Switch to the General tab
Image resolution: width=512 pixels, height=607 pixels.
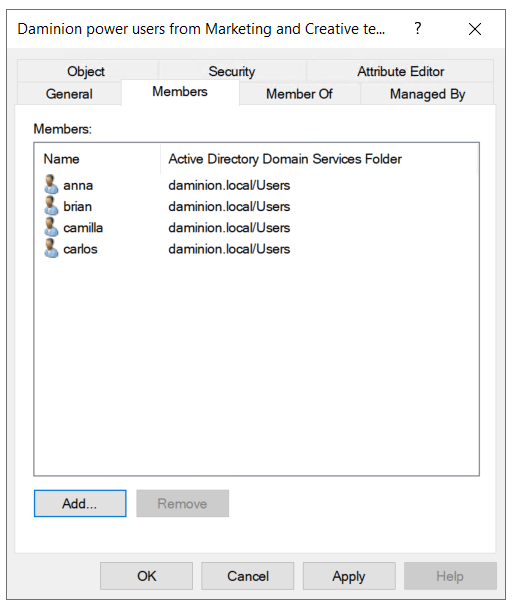(69, 94)
